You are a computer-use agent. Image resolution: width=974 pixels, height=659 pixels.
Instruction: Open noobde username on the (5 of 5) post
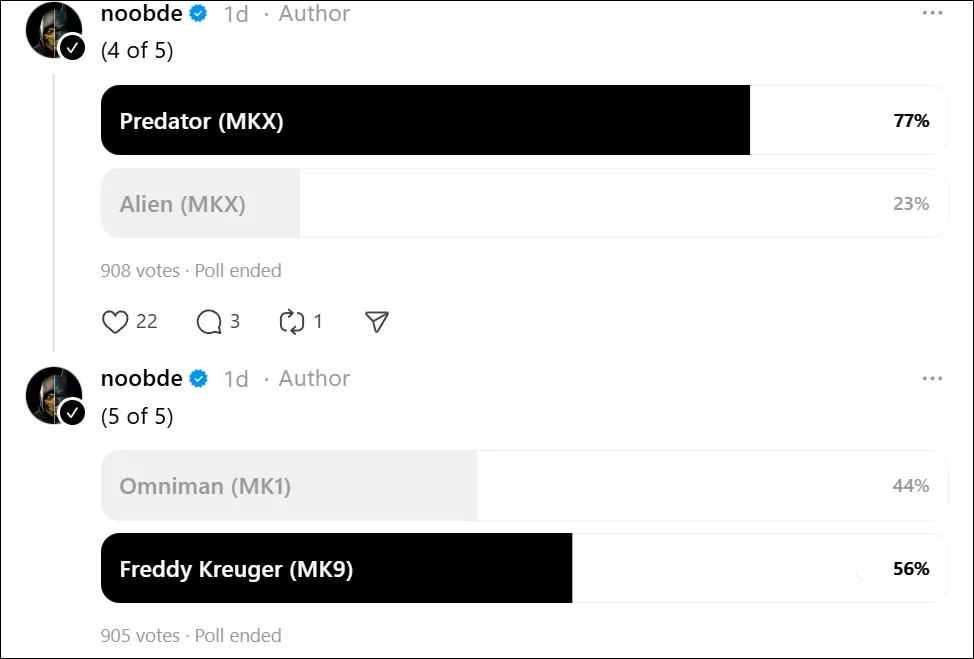141,379
